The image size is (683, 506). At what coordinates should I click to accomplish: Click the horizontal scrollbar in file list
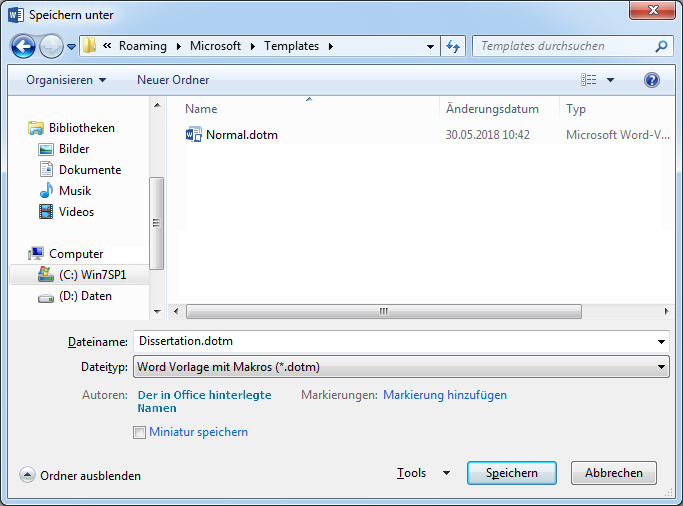[x=383, y=311]
